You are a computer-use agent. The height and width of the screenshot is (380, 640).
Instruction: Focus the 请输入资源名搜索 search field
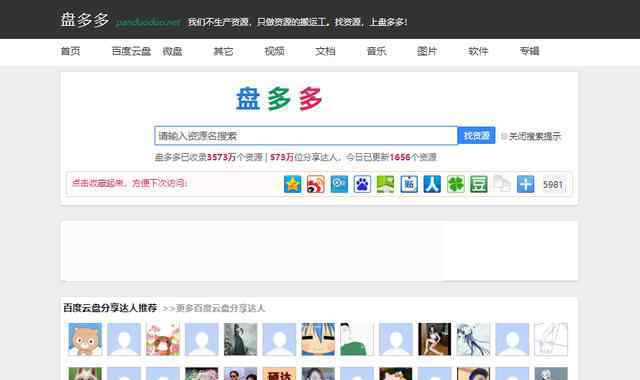coord(306,136)
